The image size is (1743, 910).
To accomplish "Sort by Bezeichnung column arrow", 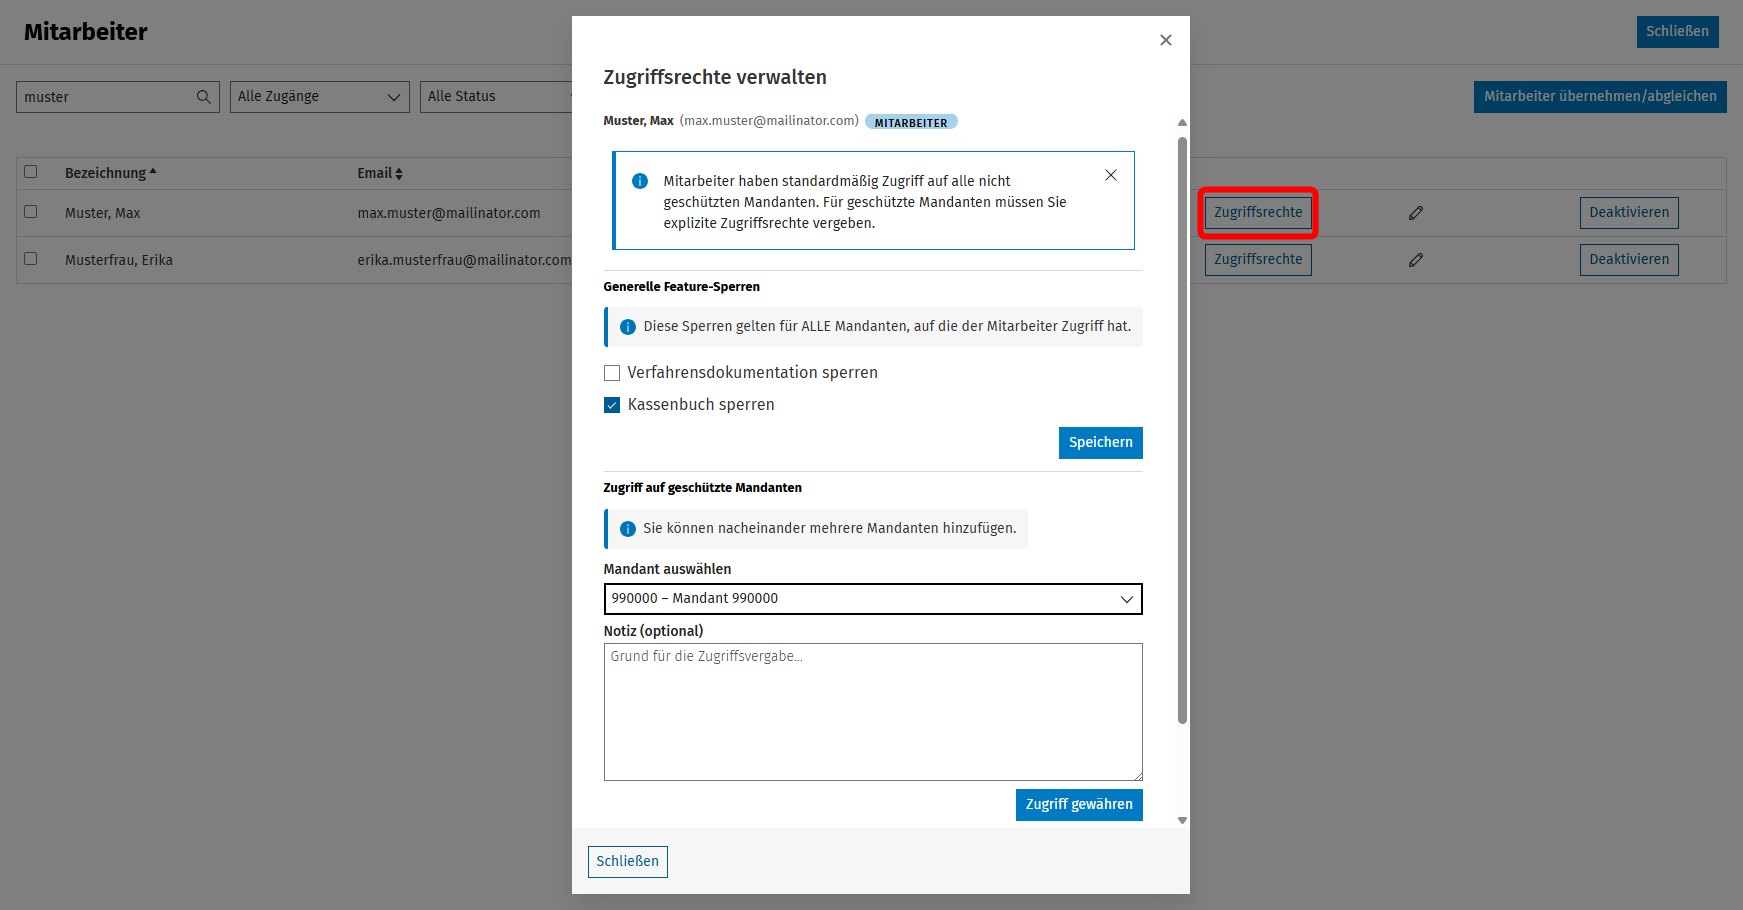I will pyautogui.click(x=153, y=172).
